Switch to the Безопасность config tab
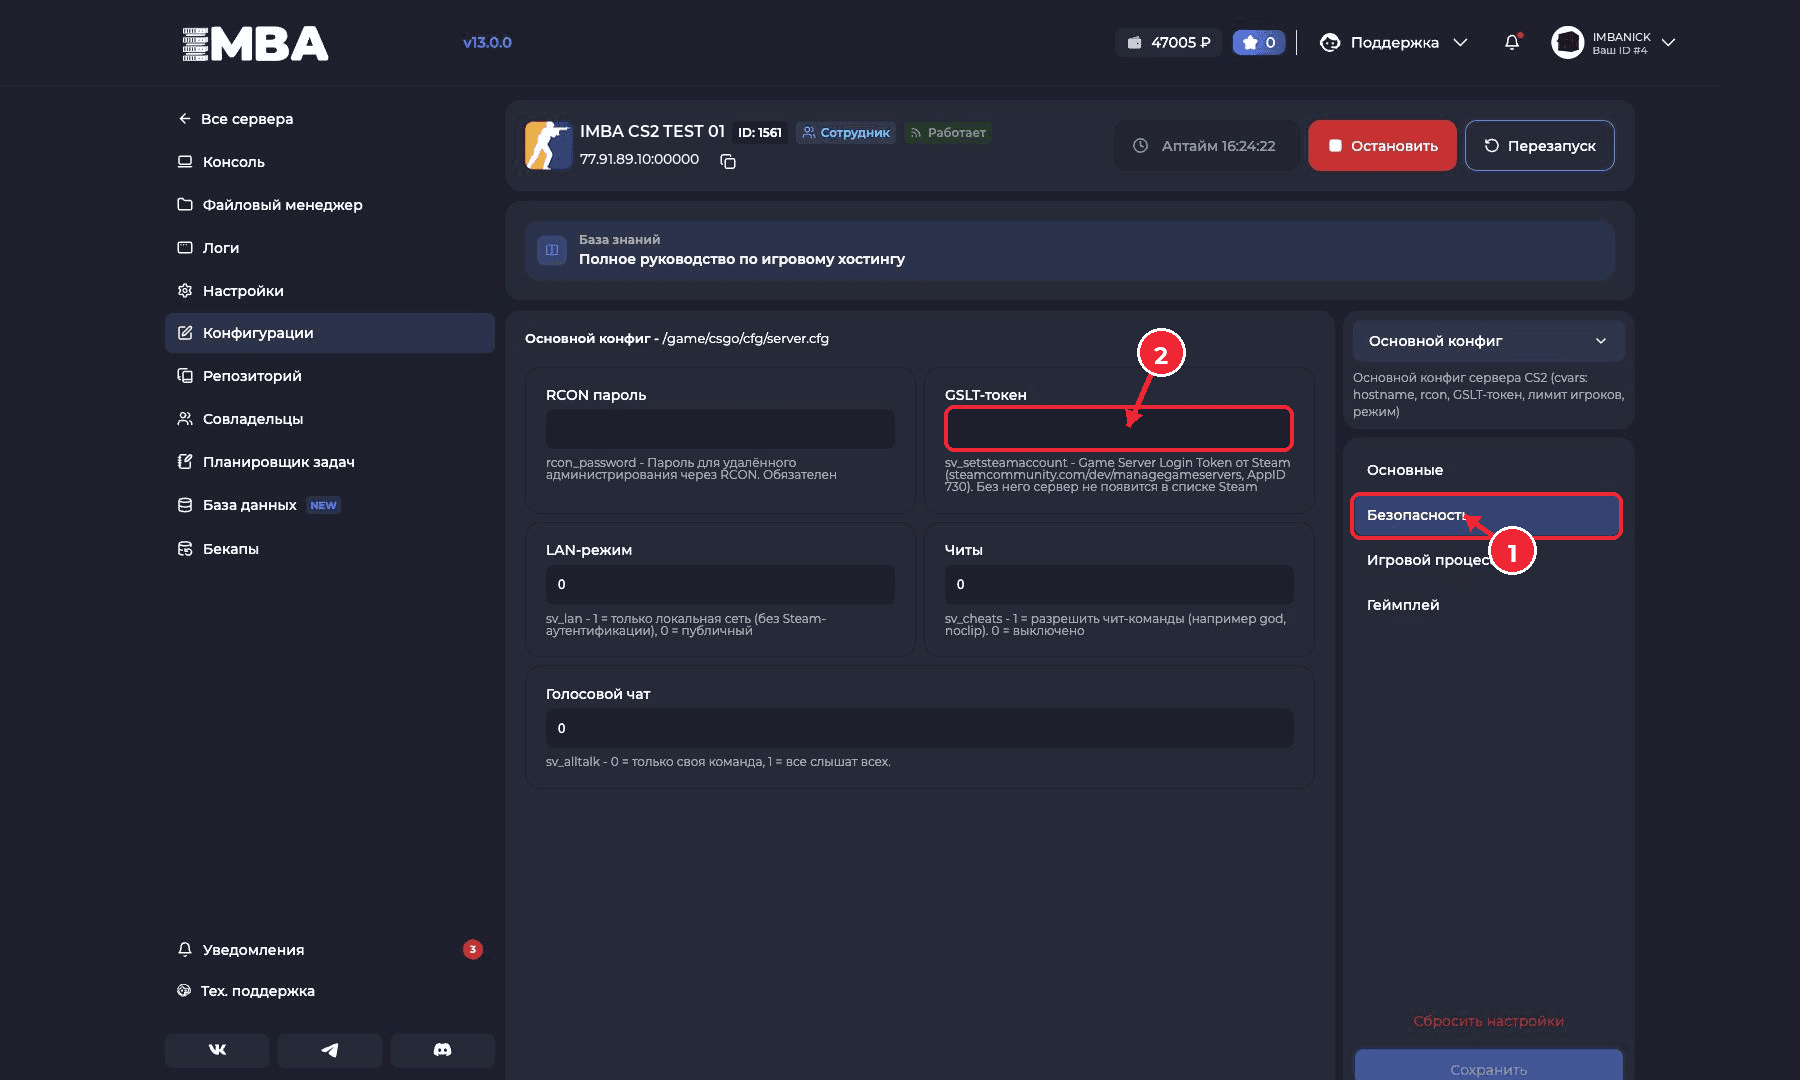The height and width of the screenshot is (1080, 1800). (1487, 516)
